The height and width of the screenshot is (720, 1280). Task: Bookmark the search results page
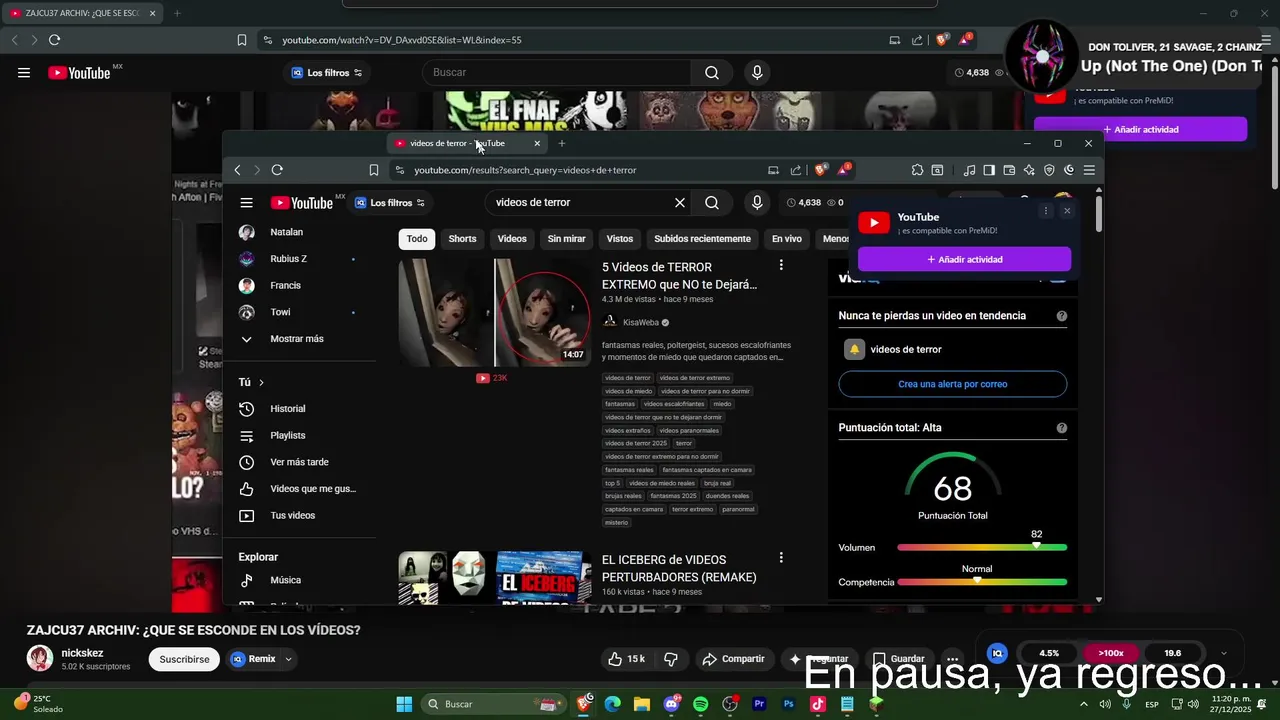[x=374, y=170]
